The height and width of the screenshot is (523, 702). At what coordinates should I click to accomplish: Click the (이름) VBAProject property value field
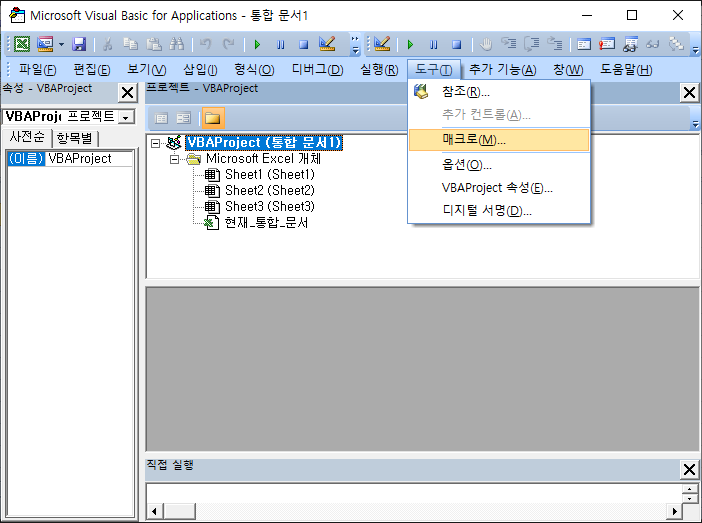pos(89,159)
